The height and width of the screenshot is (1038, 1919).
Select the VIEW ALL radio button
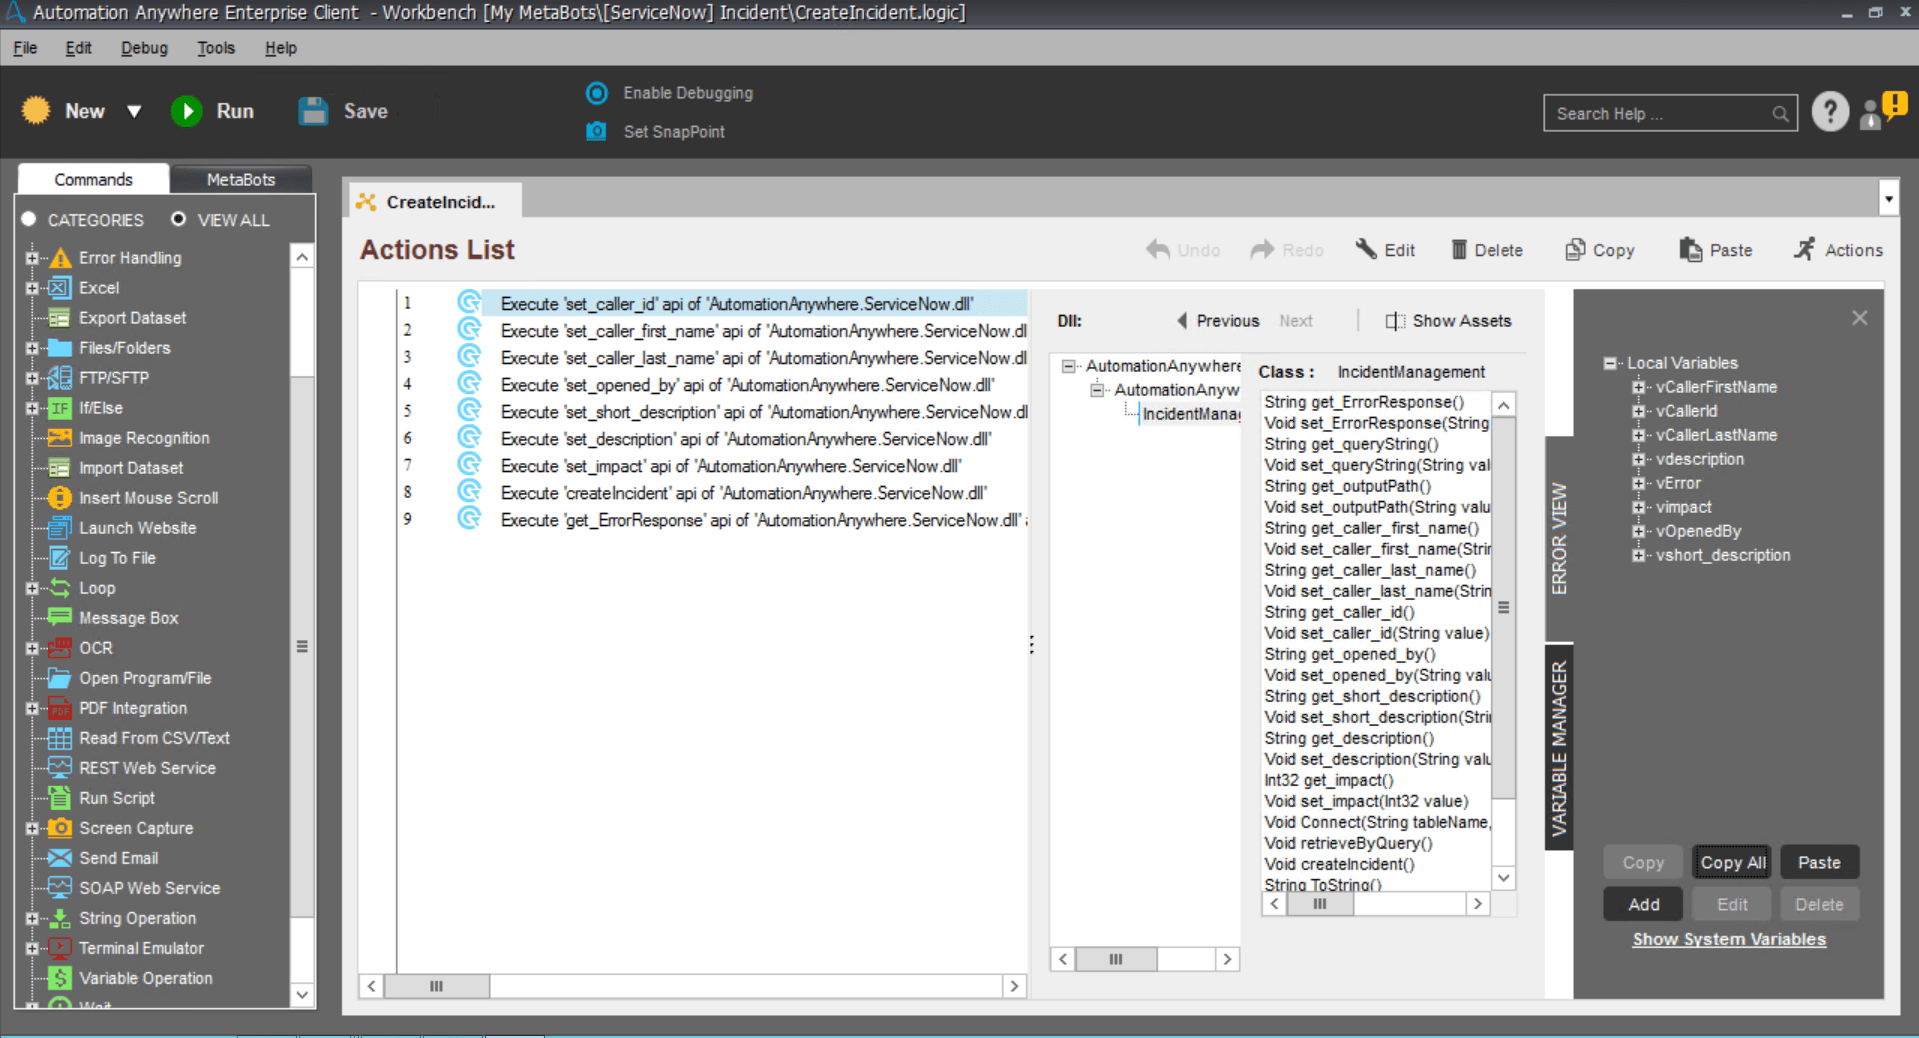click(x=178, y=218)
